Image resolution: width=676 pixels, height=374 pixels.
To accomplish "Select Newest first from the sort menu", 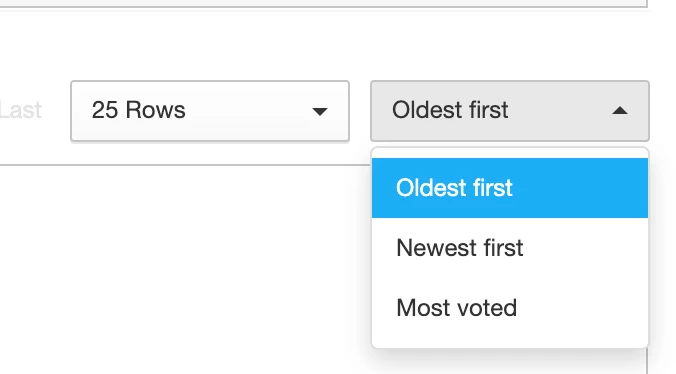I will [x=510, y=248].
